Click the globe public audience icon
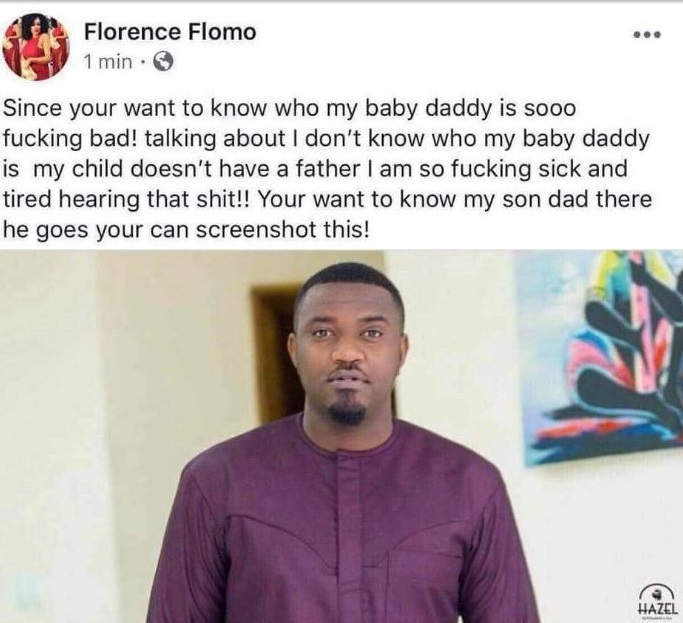The image size is (683, 623). [x=165, y=62]
